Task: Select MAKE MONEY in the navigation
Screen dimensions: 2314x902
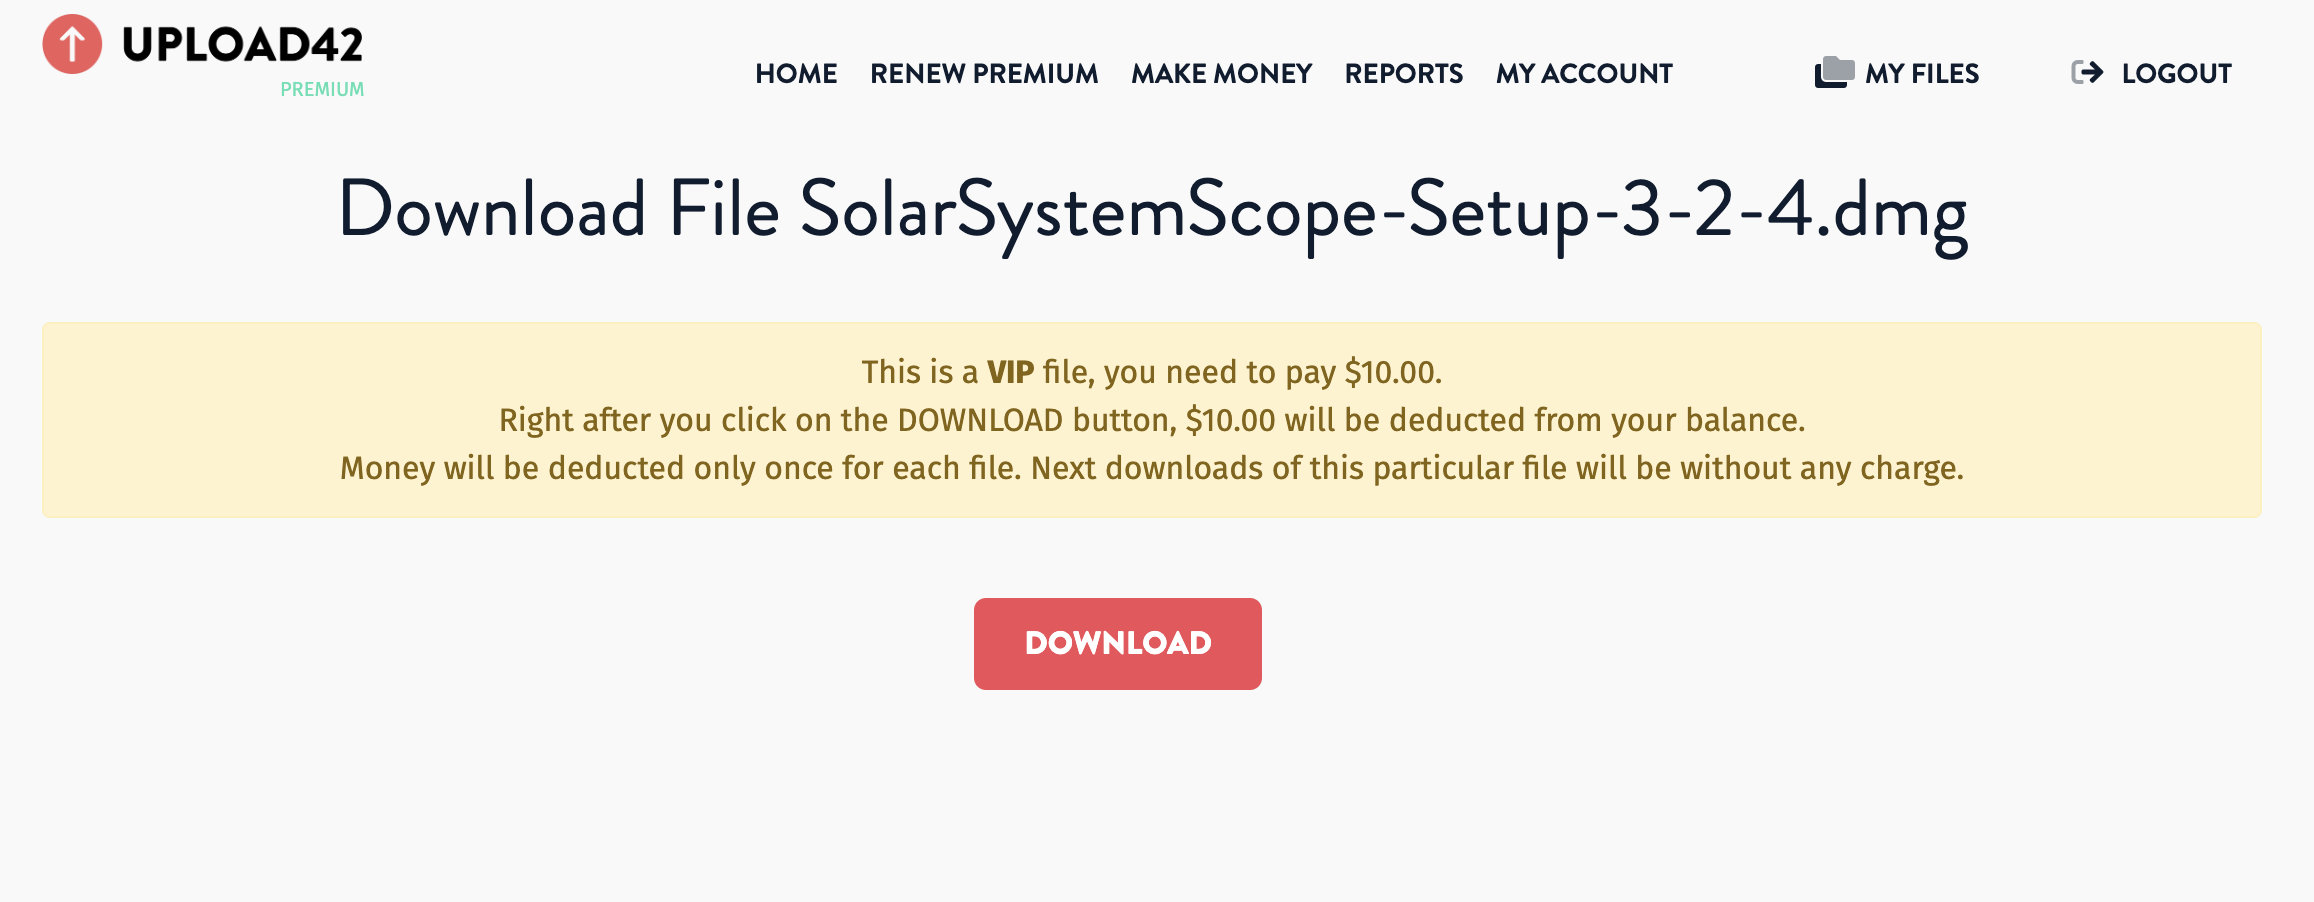Action: 1221,74
